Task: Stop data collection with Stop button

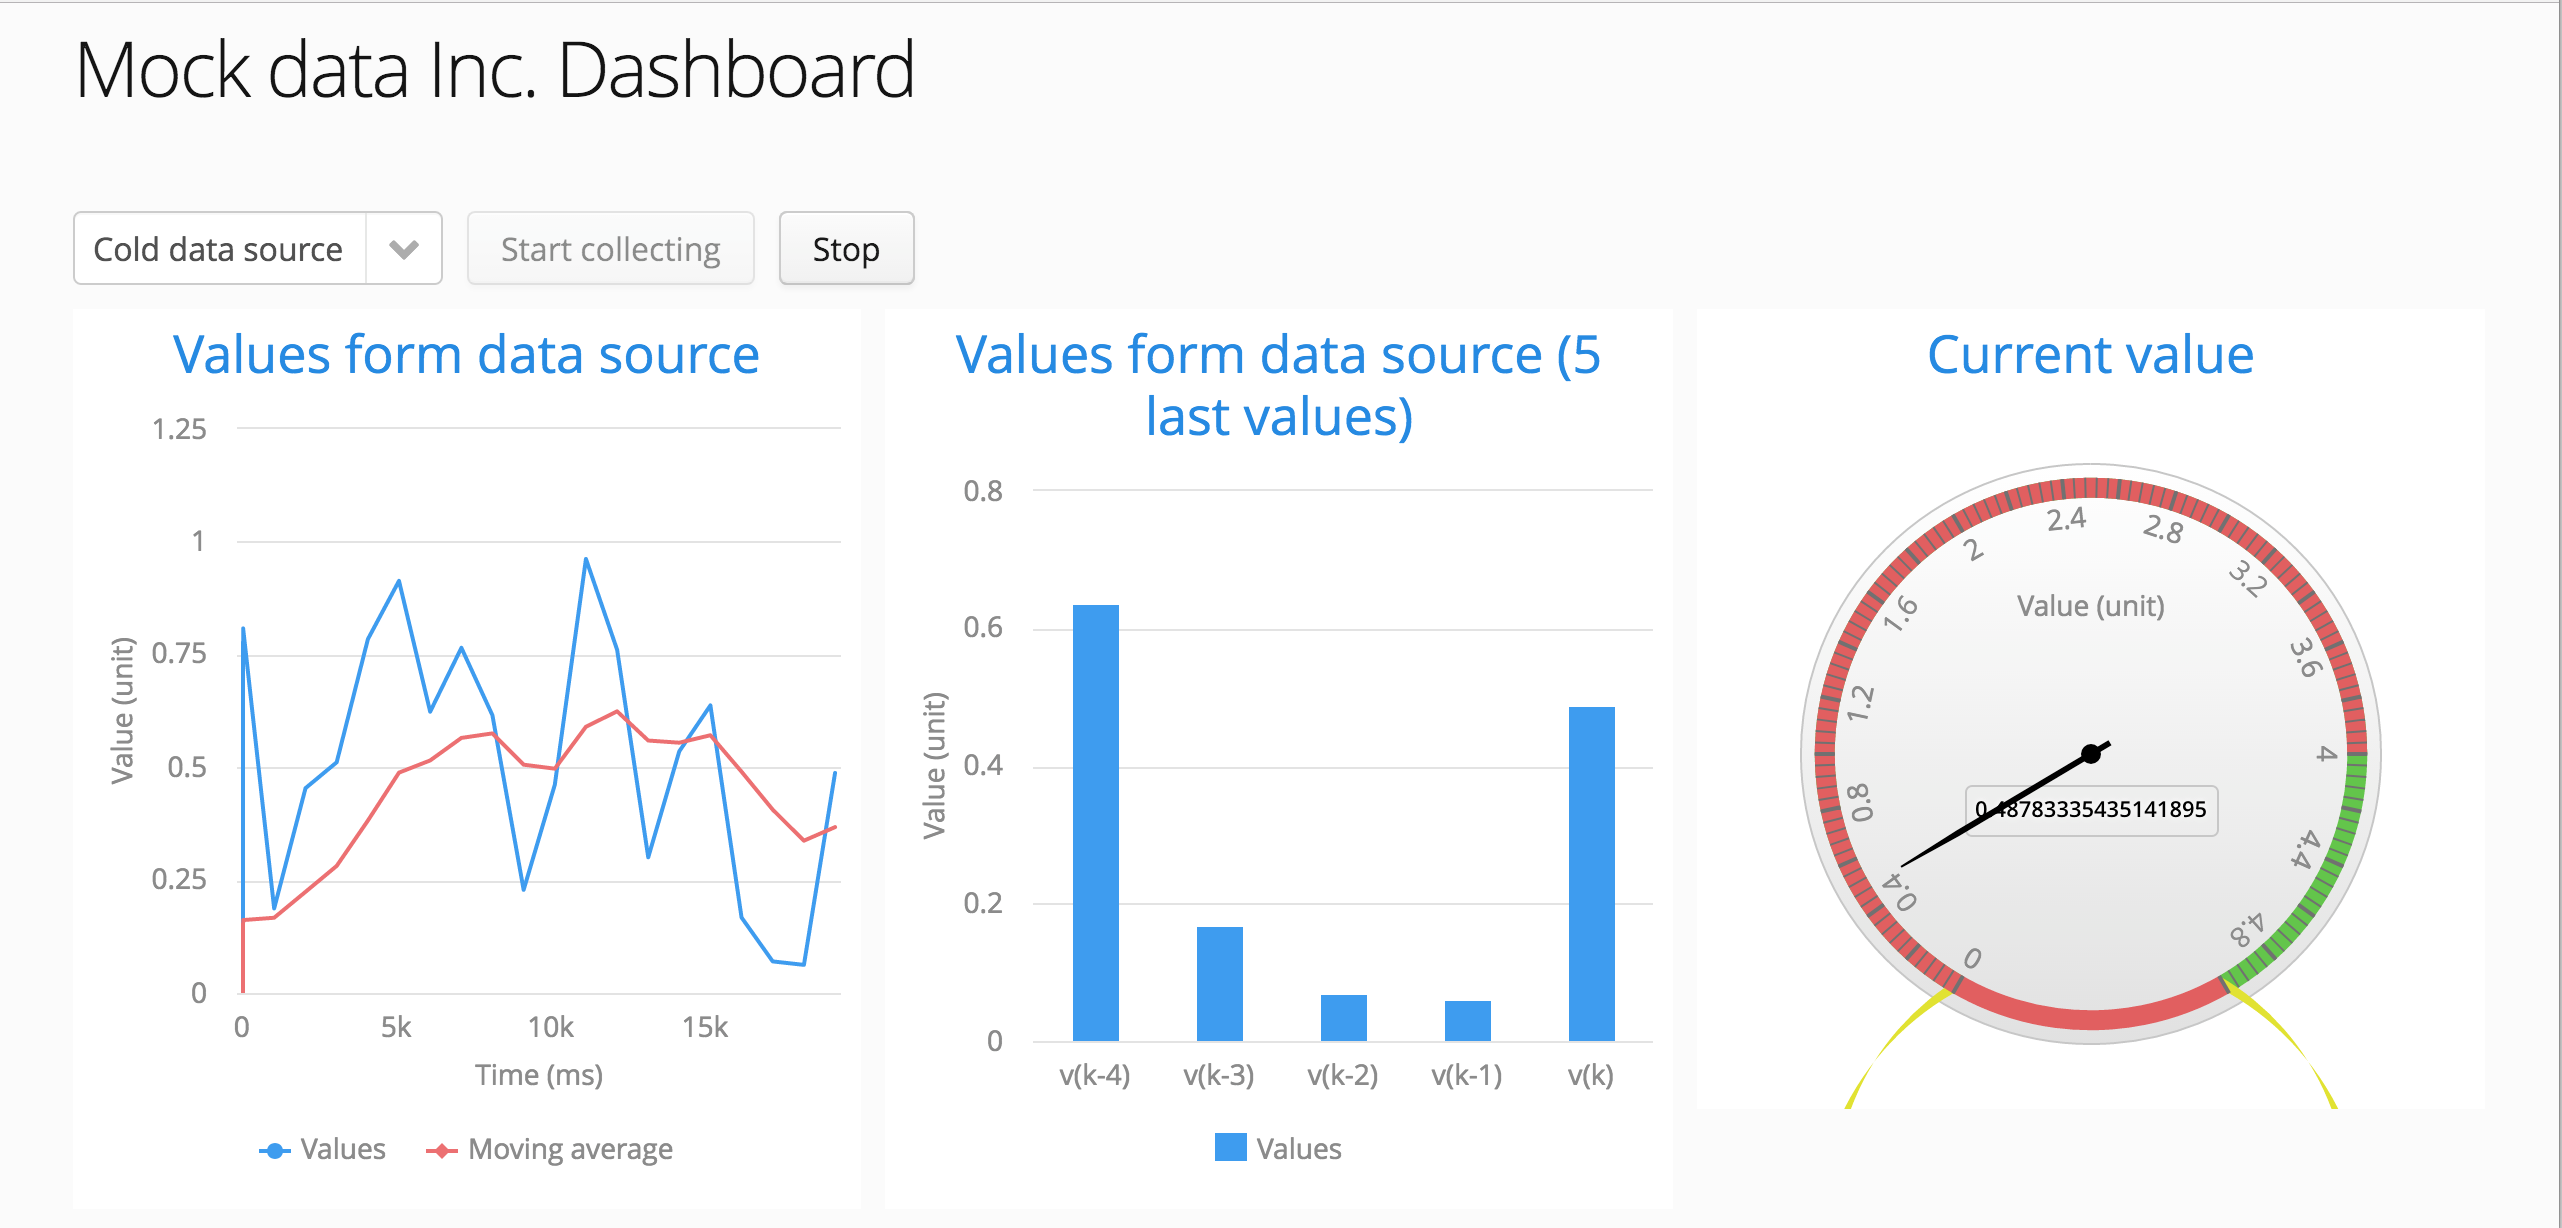Action: [x=846, y=248]
